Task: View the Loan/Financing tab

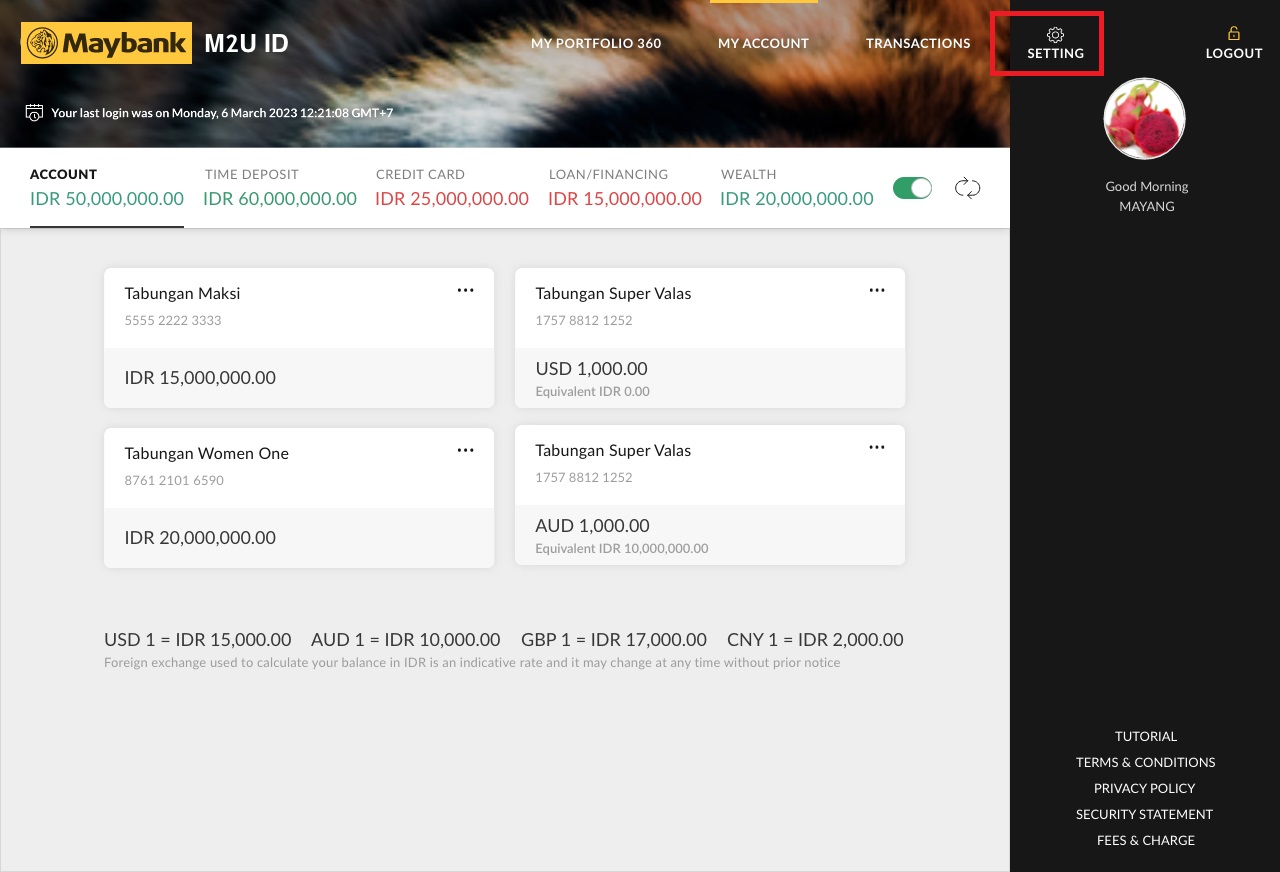Action: [x=624, y=187]
